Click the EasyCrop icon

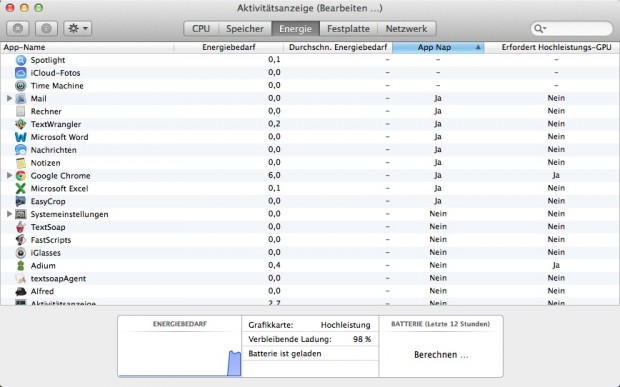pyautogui.click(x=21, y=201)
